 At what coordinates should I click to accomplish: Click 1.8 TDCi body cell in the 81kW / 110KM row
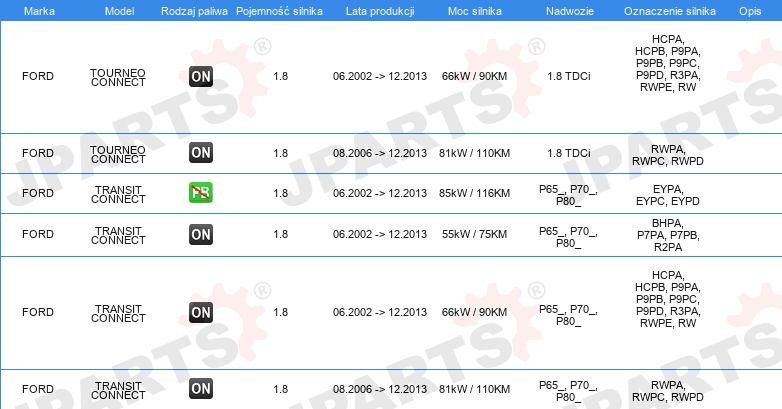click(569, 153)
